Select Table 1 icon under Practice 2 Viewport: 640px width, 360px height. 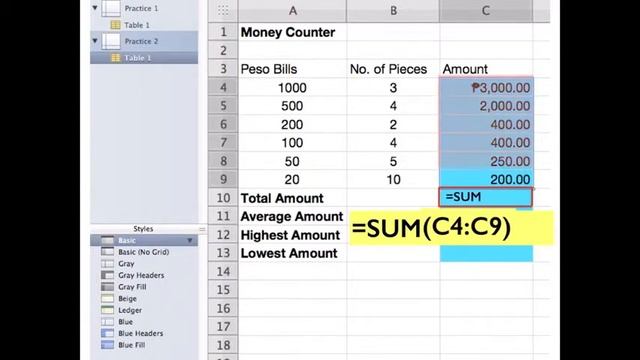(116, 58)
